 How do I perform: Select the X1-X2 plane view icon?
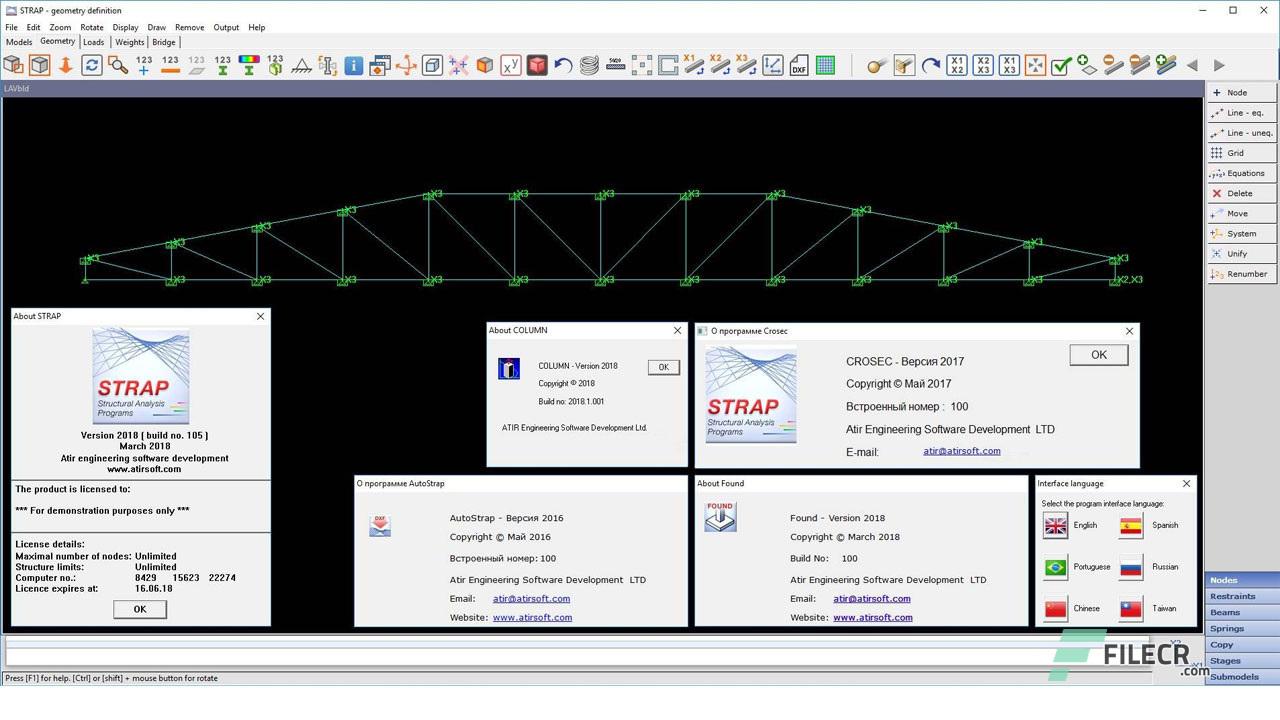click(957, 65)
